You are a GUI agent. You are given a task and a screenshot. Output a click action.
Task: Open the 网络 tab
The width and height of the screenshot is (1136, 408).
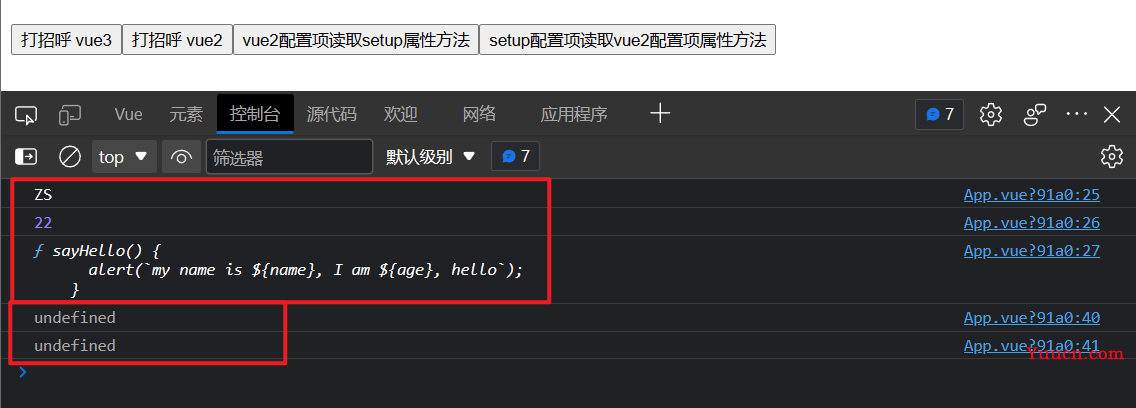pos(479,115)
